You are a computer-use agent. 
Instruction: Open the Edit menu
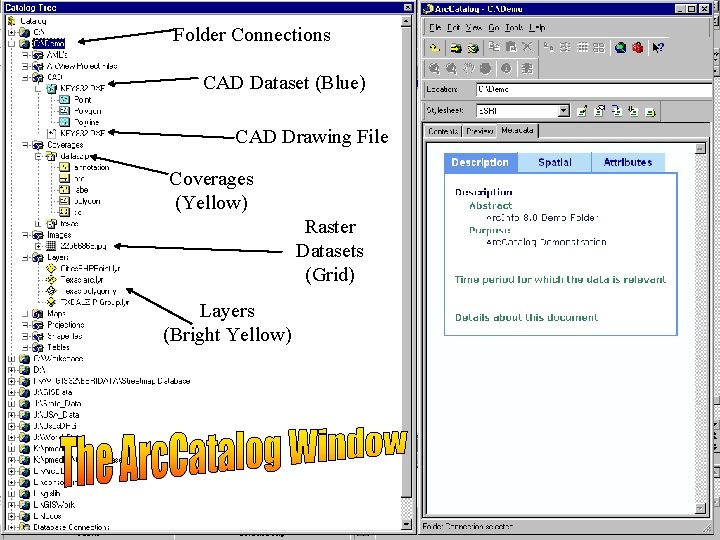click(x=454, y=28)
